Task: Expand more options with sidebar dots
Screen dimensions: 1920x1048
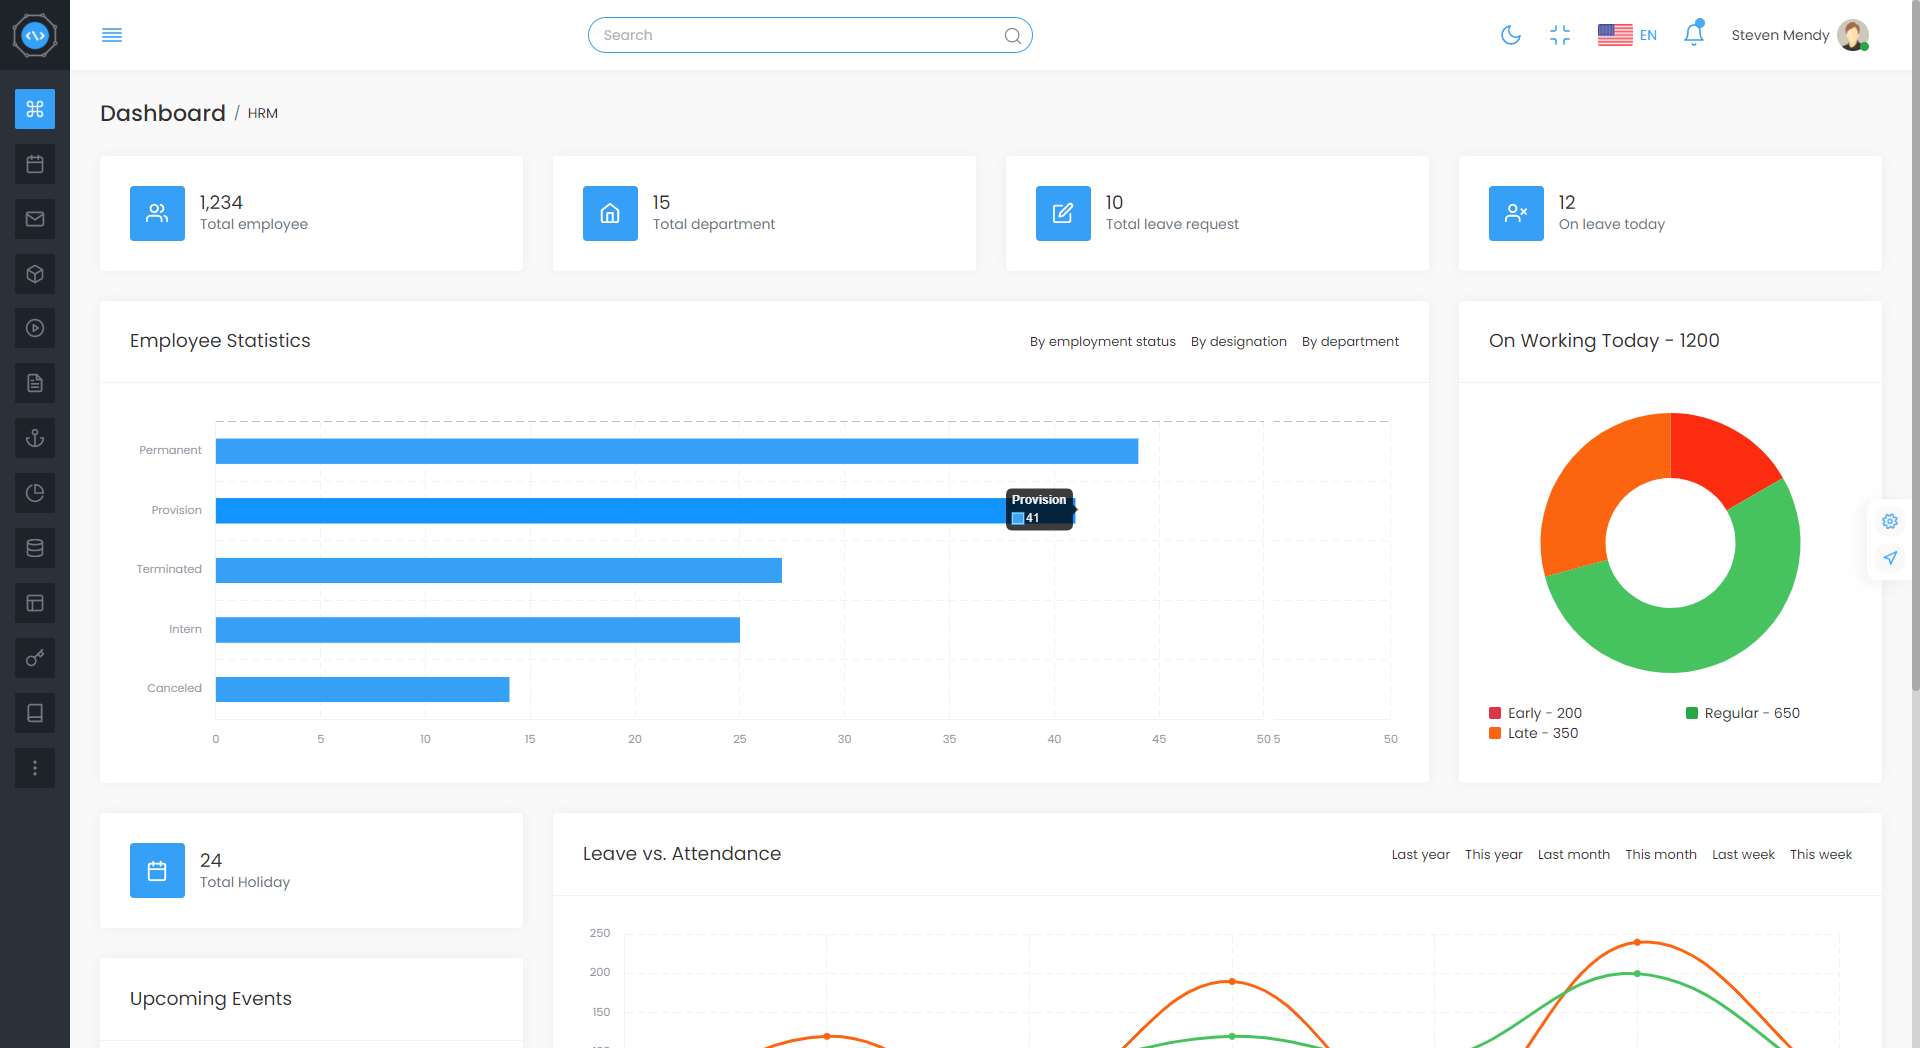Action: click(x=35, y=768)
